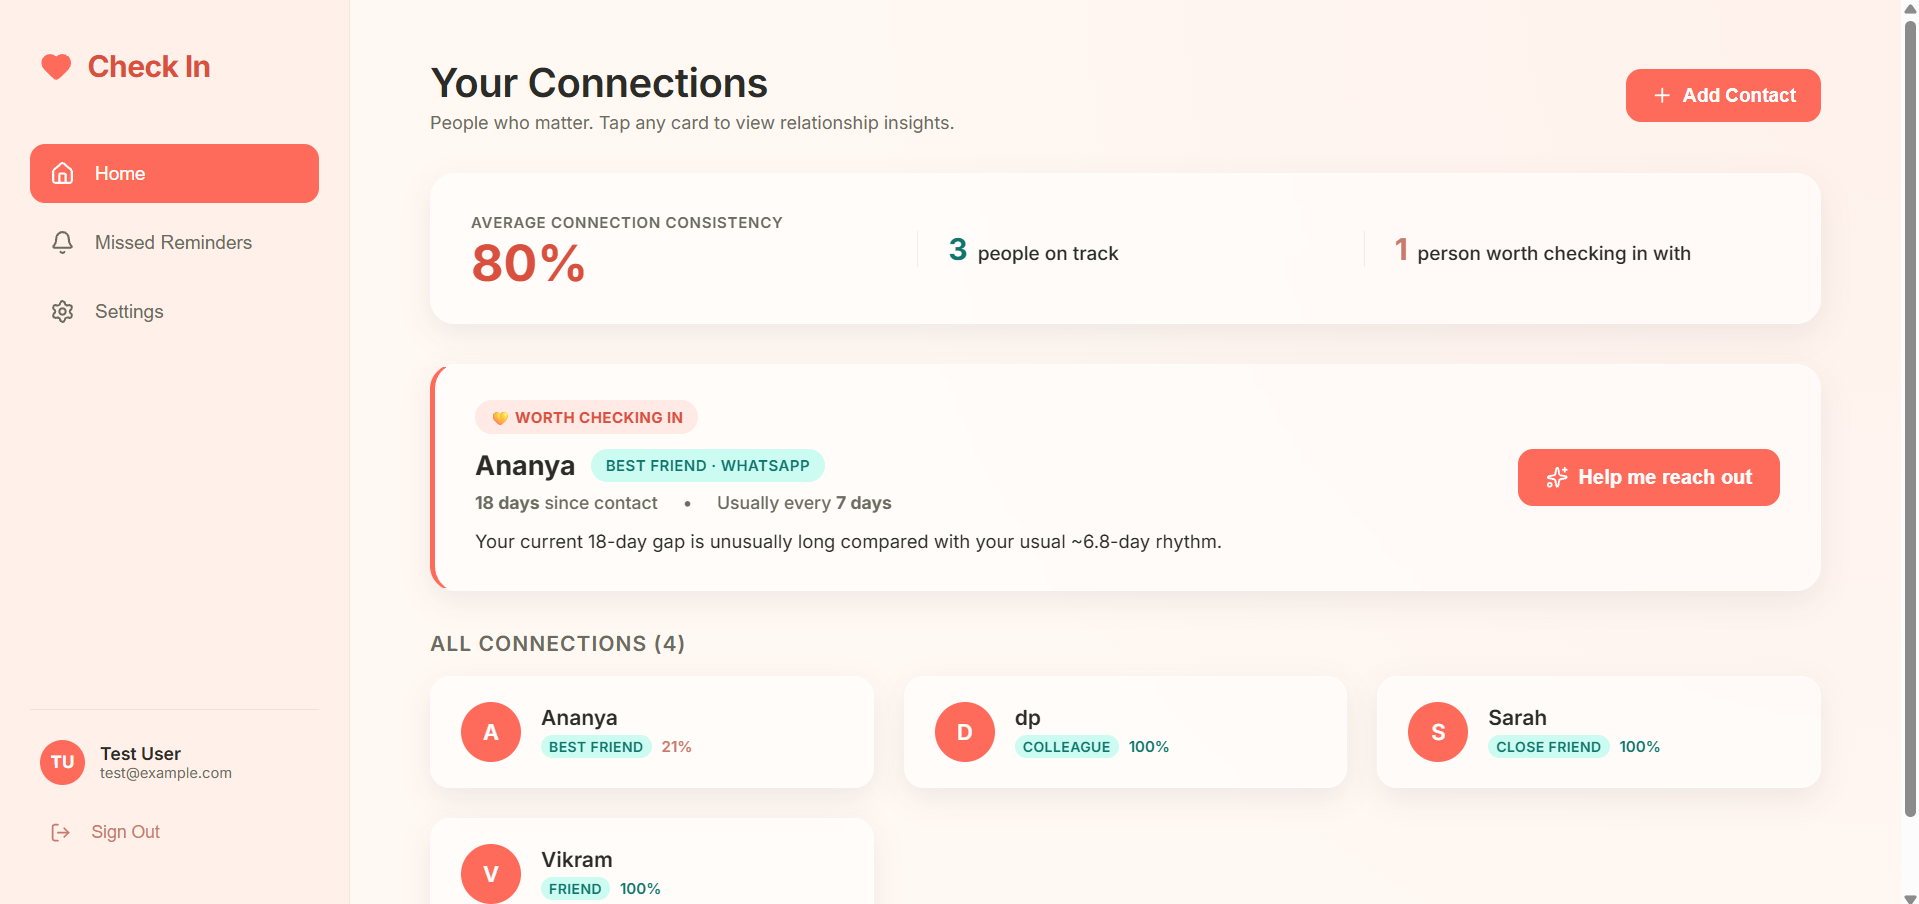The width and height of the screenshot is (1919, 904).
Task: Open Vikram's connection card
Action: point(651,862)
